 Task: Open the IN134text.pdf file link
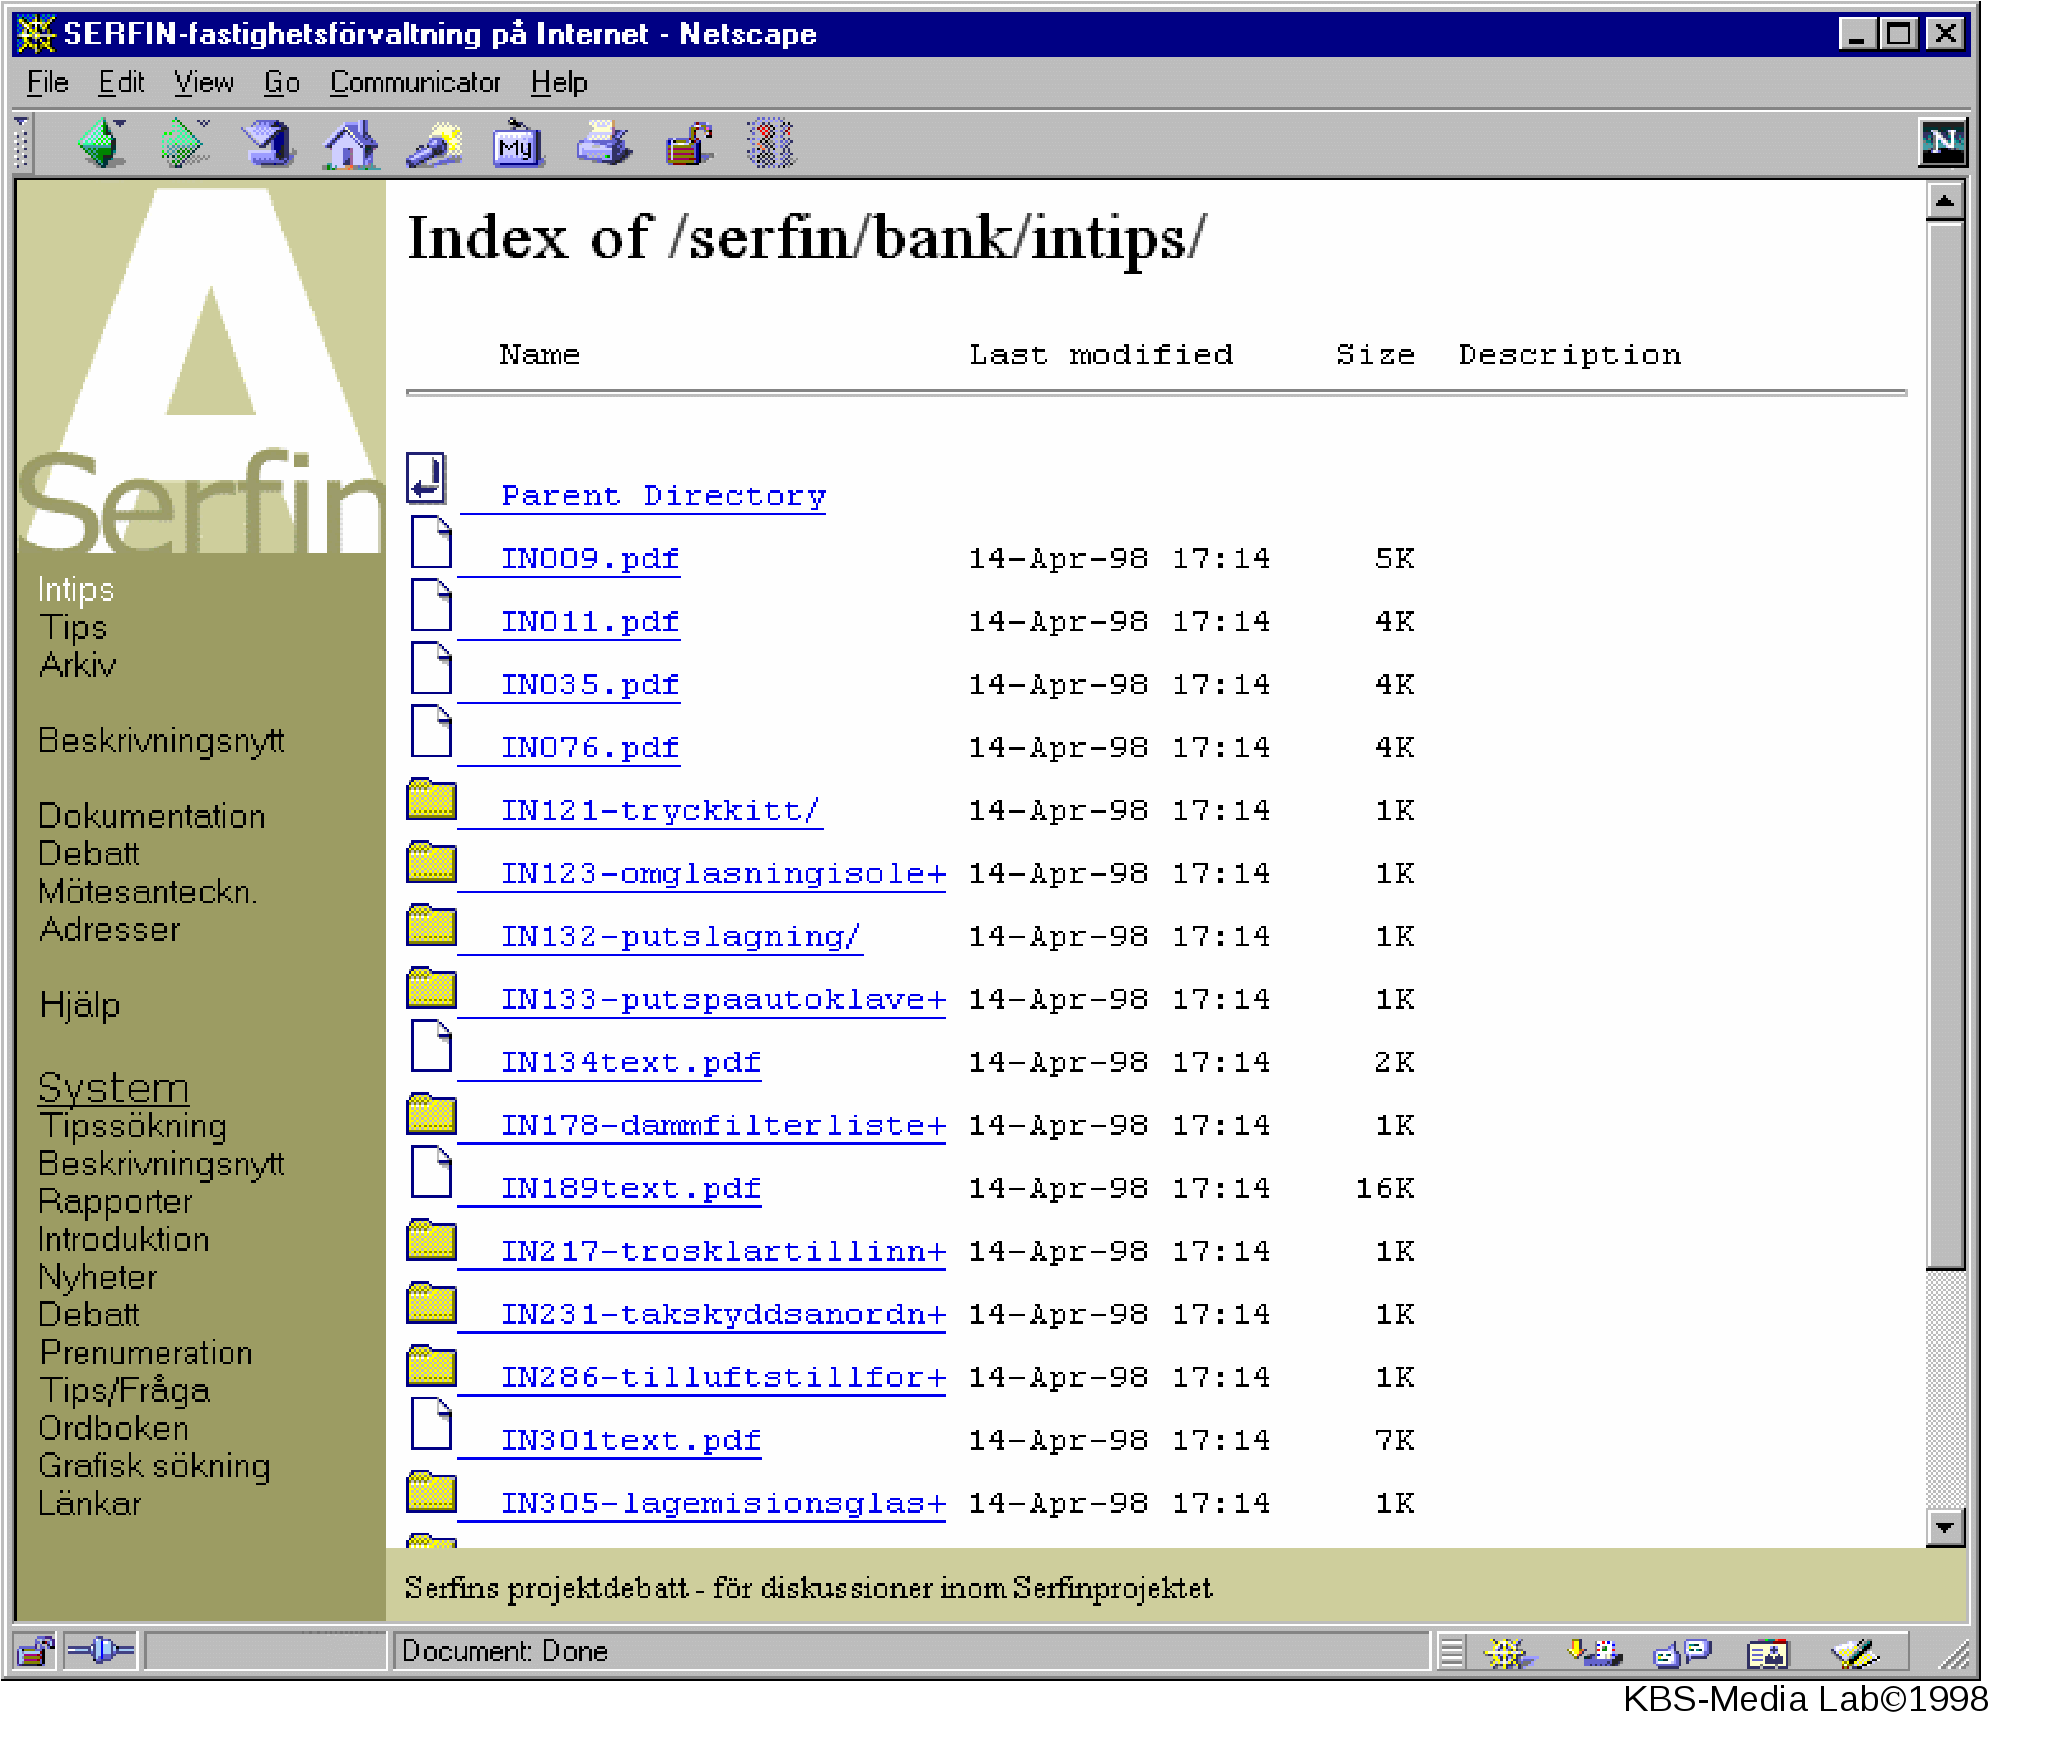631,1063
